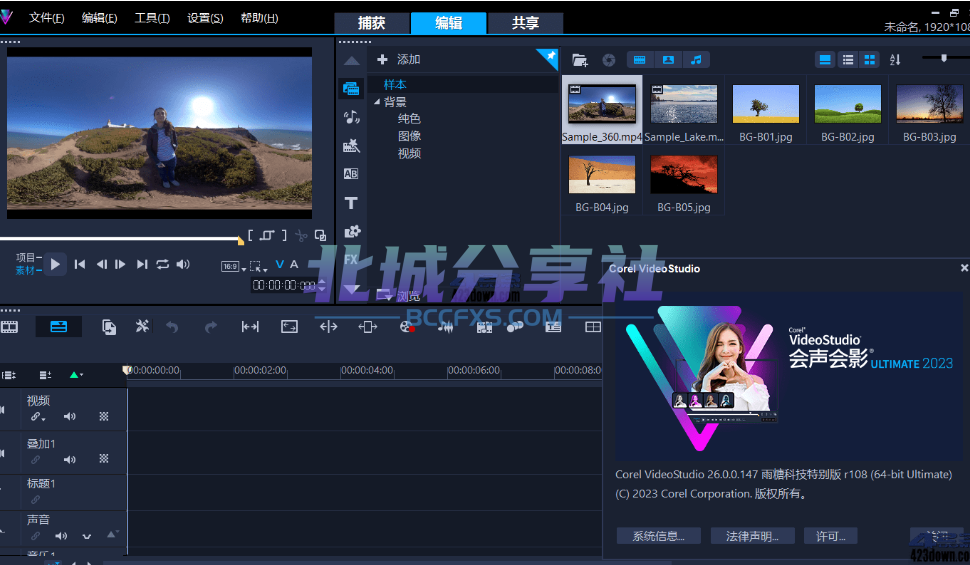970x565 pixels.
Task: Switch to the 共享 tab
Action: click(x=525, y=23)
